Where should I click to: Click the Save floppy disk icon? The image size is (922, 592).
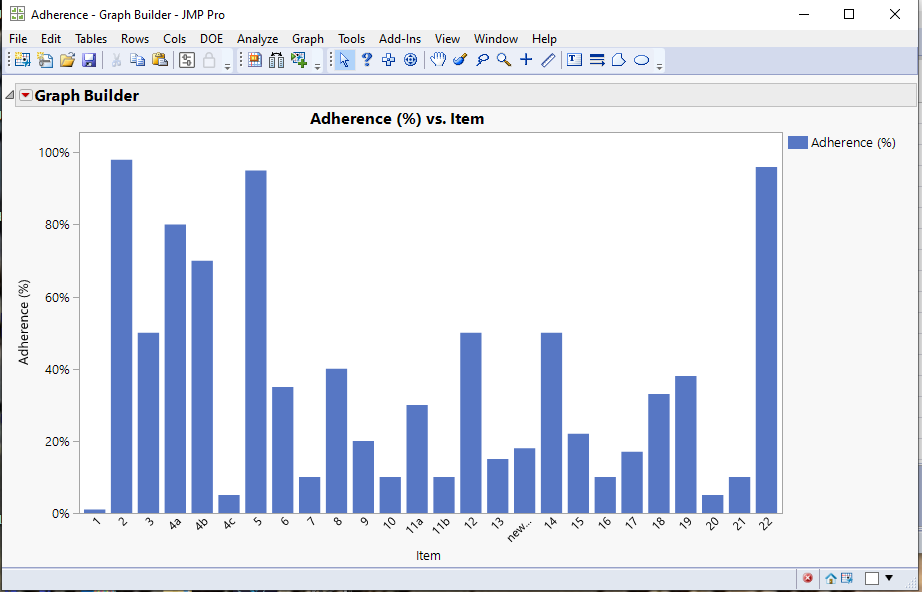[x=89, y=60]
